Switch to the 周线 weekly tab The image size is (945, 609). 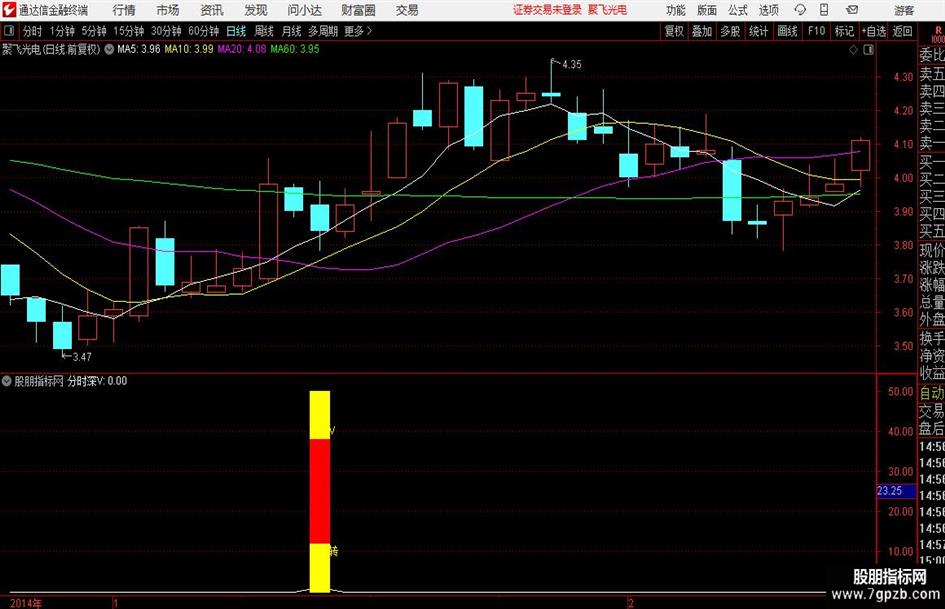[264, 31]
